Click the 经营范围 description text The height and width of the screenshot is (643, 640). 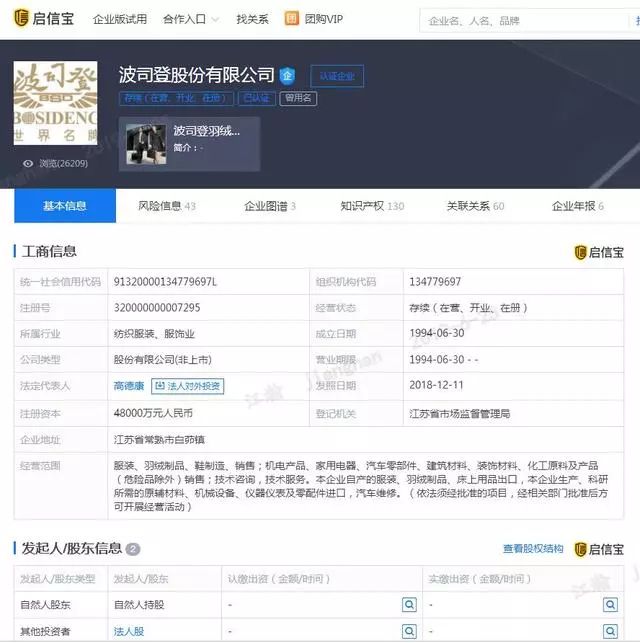point(361,486)
